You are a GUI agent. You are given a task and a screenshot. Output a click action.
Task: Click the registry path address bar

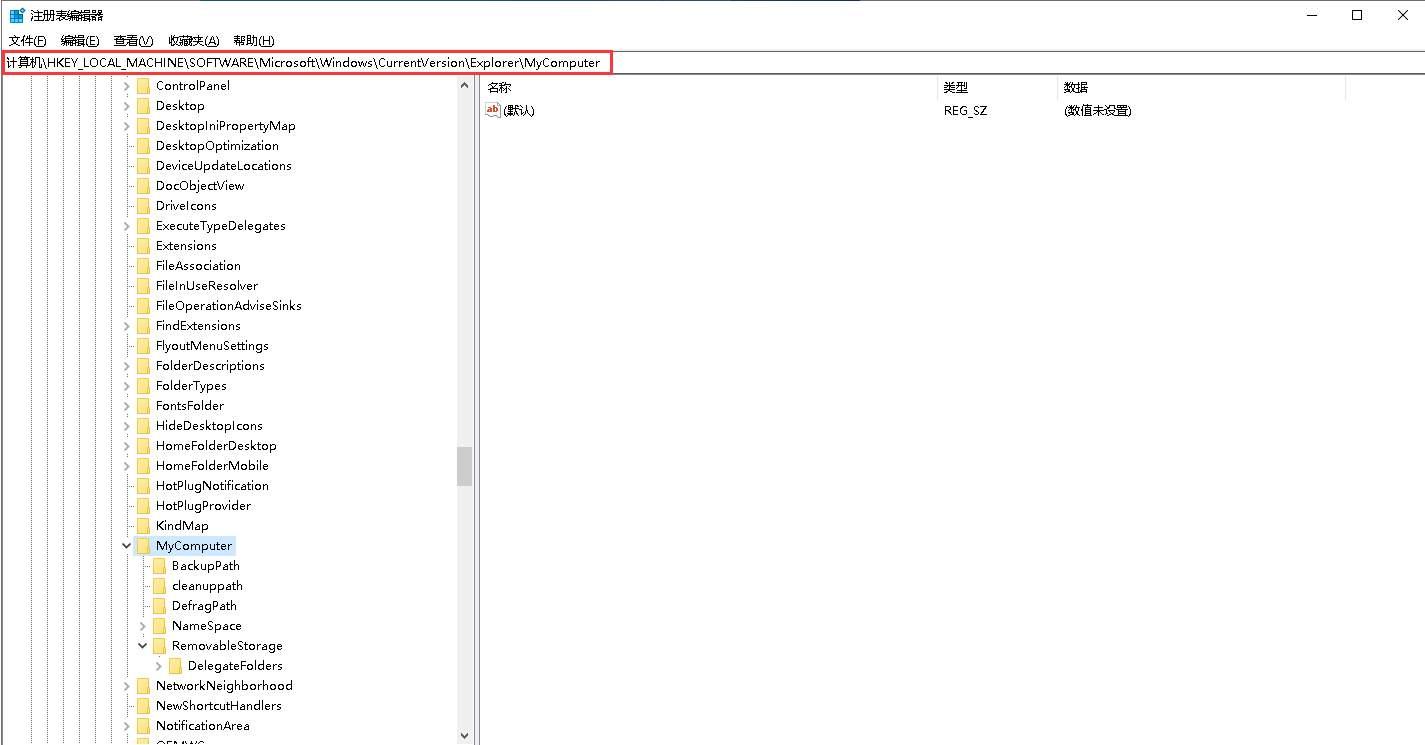[x=712, y=62]
